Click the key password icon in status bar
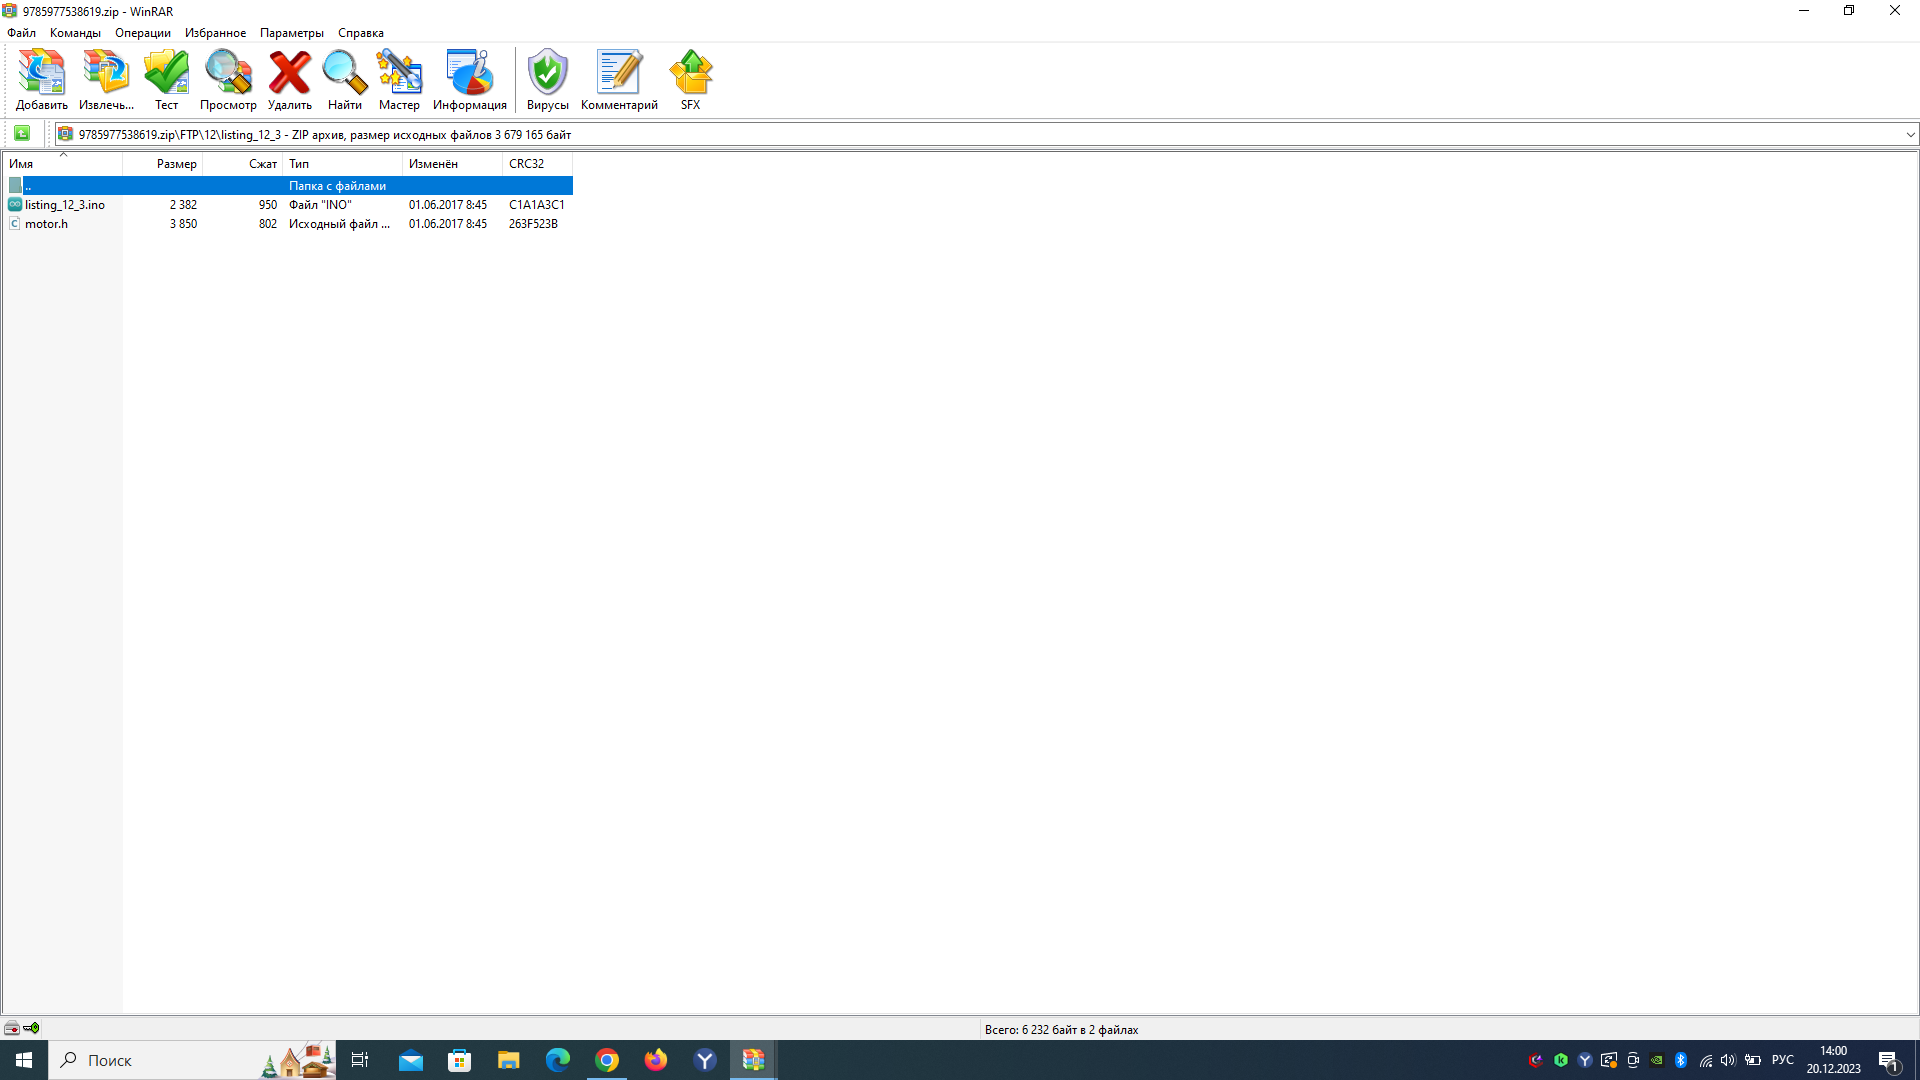Screen dimensions: 1920x1080 pos(32,1028)
